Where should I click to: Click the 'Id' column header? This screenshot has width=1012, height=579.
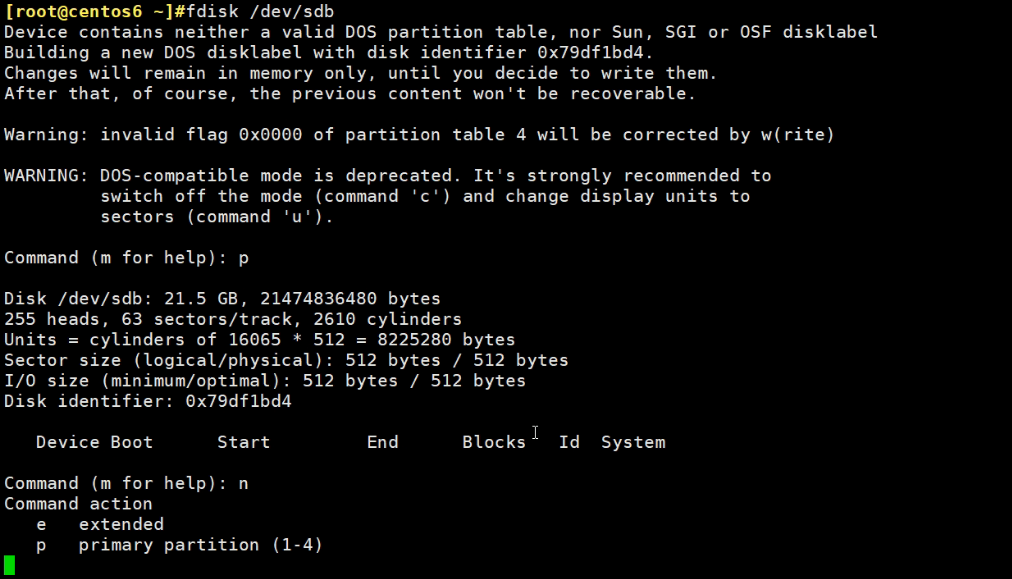pos(569,442)
